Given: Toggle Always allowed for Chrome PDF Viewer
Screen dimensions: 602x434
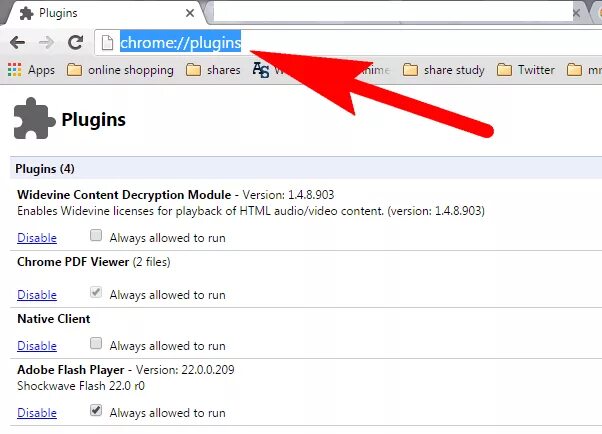Looking at the screenshot, I should [96, 292].
